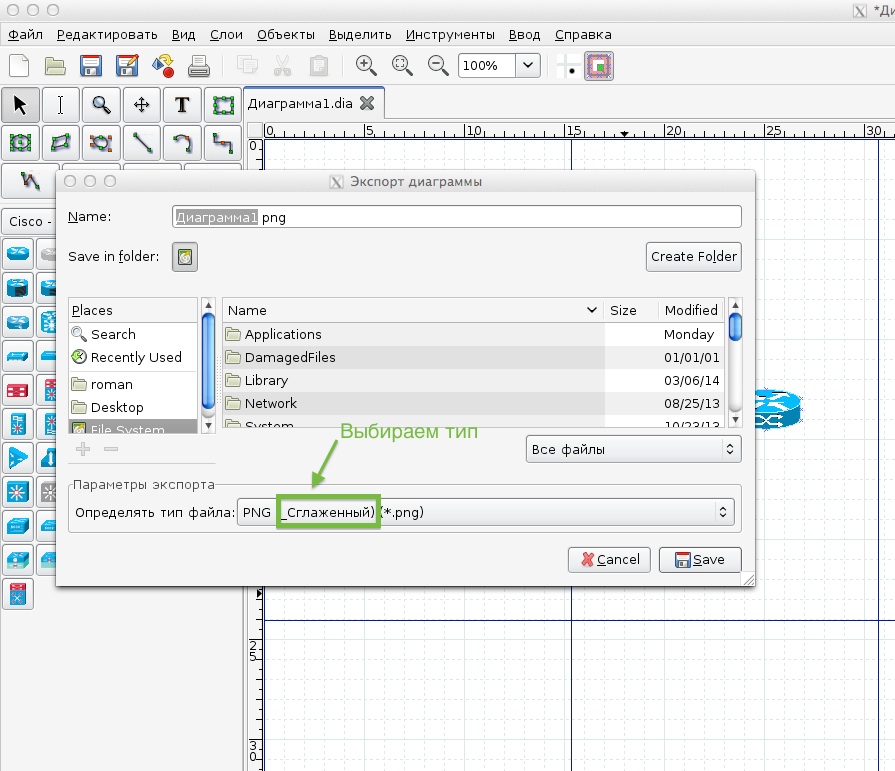
Task: Click the Create Folder button
Action: pyautogui.click(x=693, y=256)
